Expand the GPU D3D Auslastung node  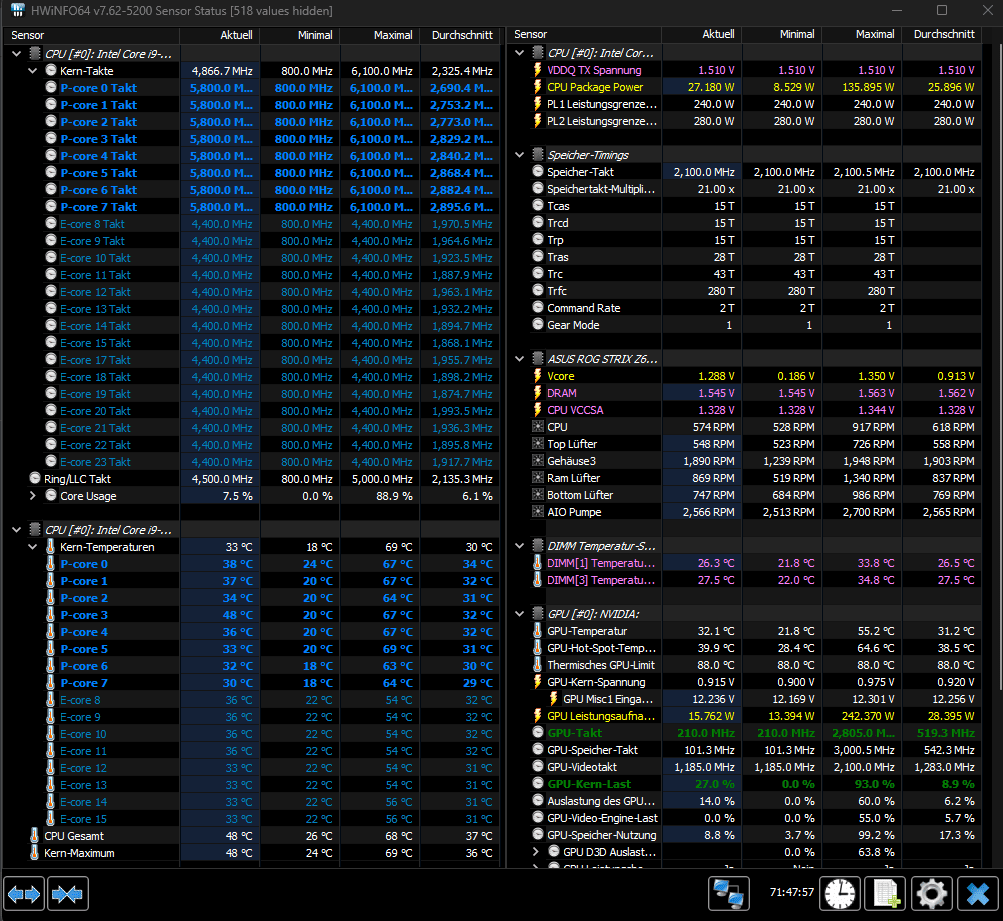[x=535, y=852]
